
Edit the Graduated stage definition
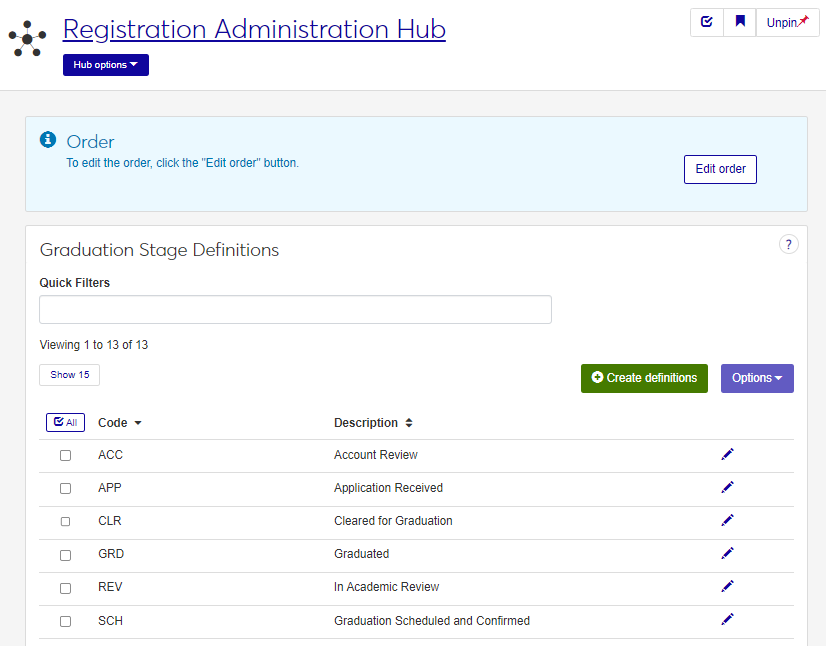[727, 553]
